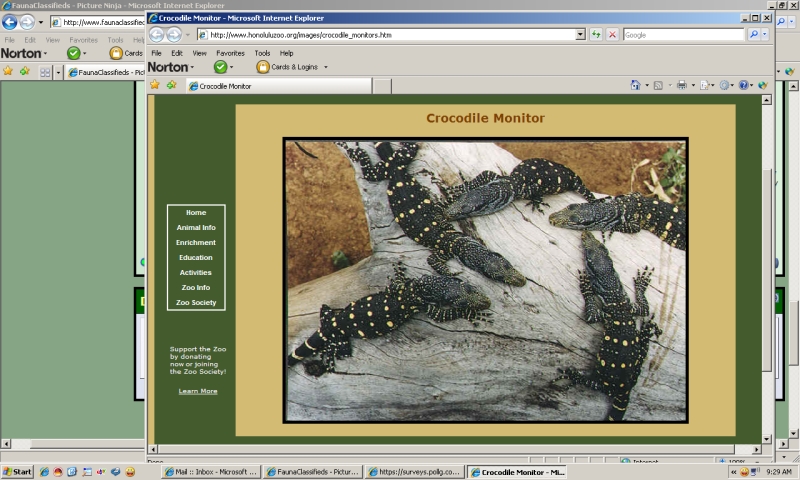Click the crocodile monitors photo
Image resolution: width=800 pixels, height=480 pixels.
click(x=485, y=280)
